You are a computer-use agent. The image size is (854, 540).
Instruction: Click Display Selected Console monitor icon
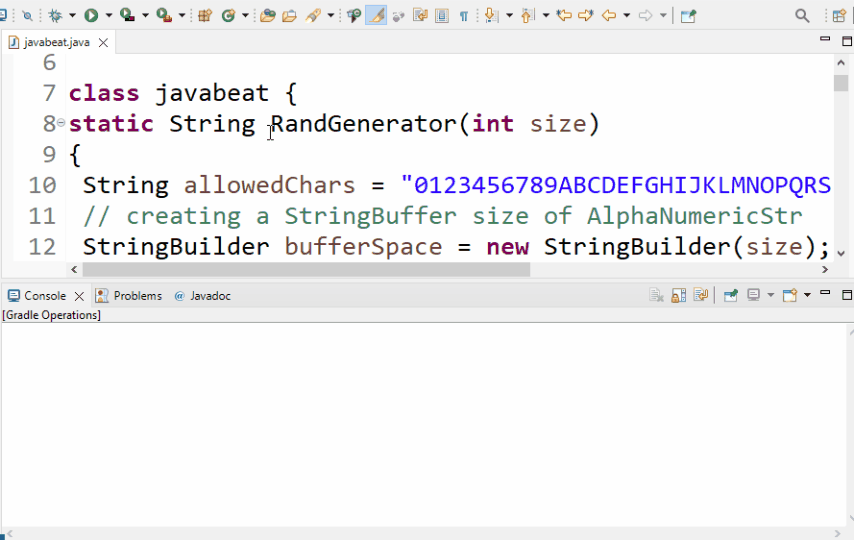coord(753,296)
